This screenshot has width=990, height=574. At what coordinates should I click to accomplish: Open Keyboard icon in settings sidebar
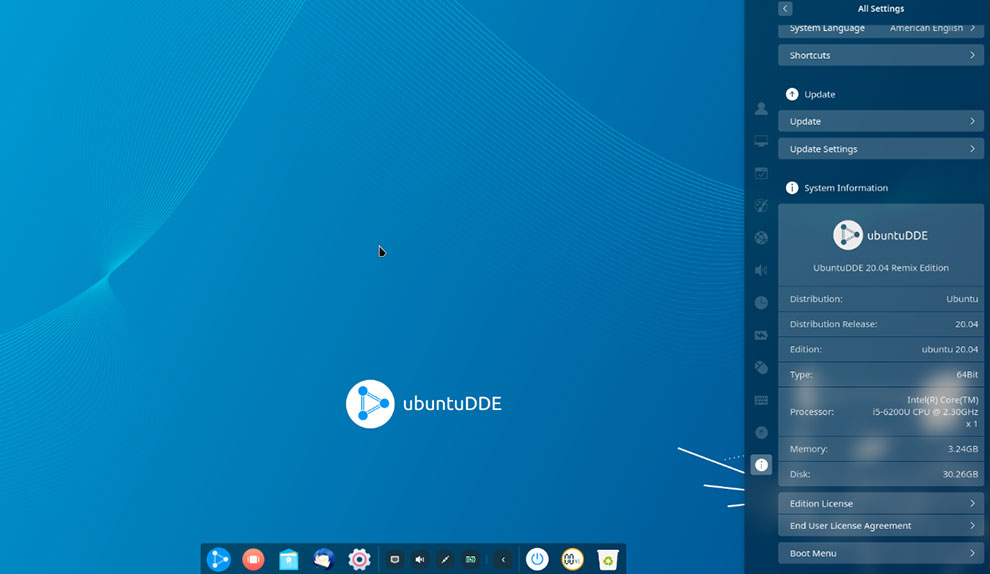coord(761,400)
